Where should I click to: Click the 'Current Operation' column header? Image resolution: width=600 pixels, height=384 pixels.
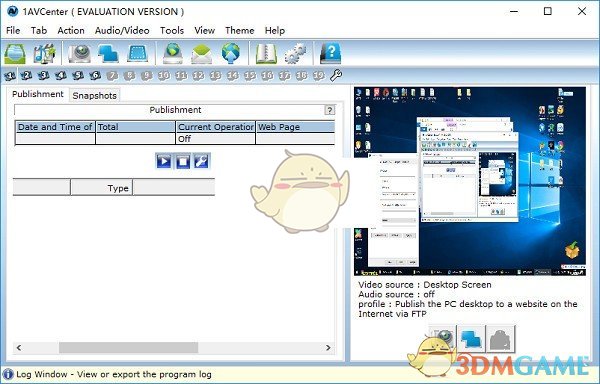216,127
